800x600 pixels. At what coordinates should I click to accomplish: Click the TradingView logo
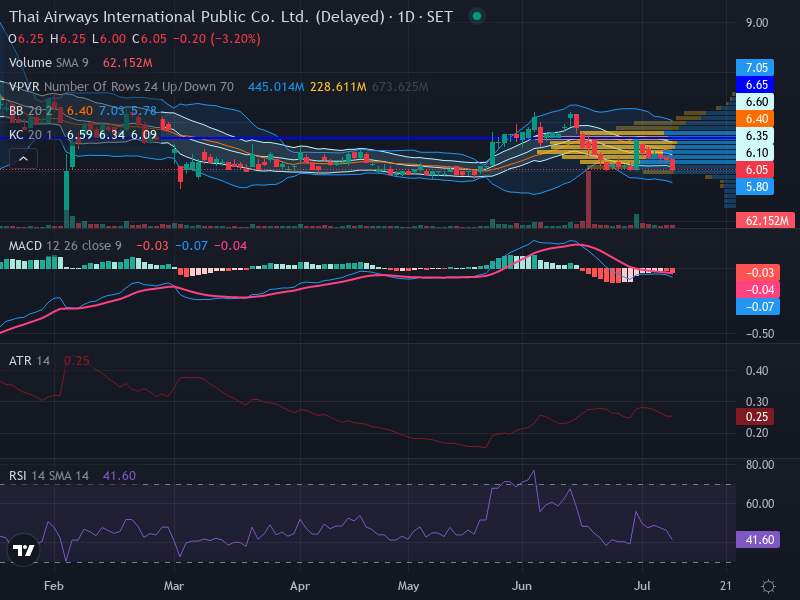[x=23, y=550]
